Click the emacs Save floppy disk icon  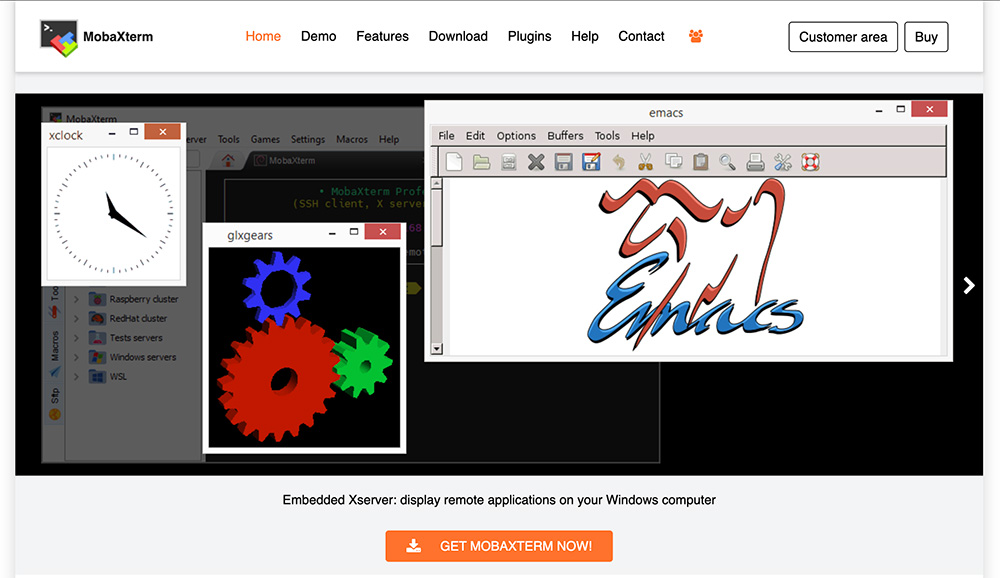(x=563, y=162)
